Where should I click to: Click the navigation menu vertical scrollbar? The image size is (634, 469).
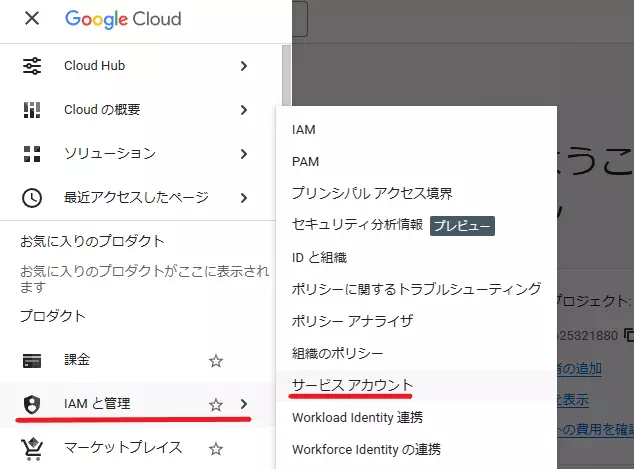point(286,77)
